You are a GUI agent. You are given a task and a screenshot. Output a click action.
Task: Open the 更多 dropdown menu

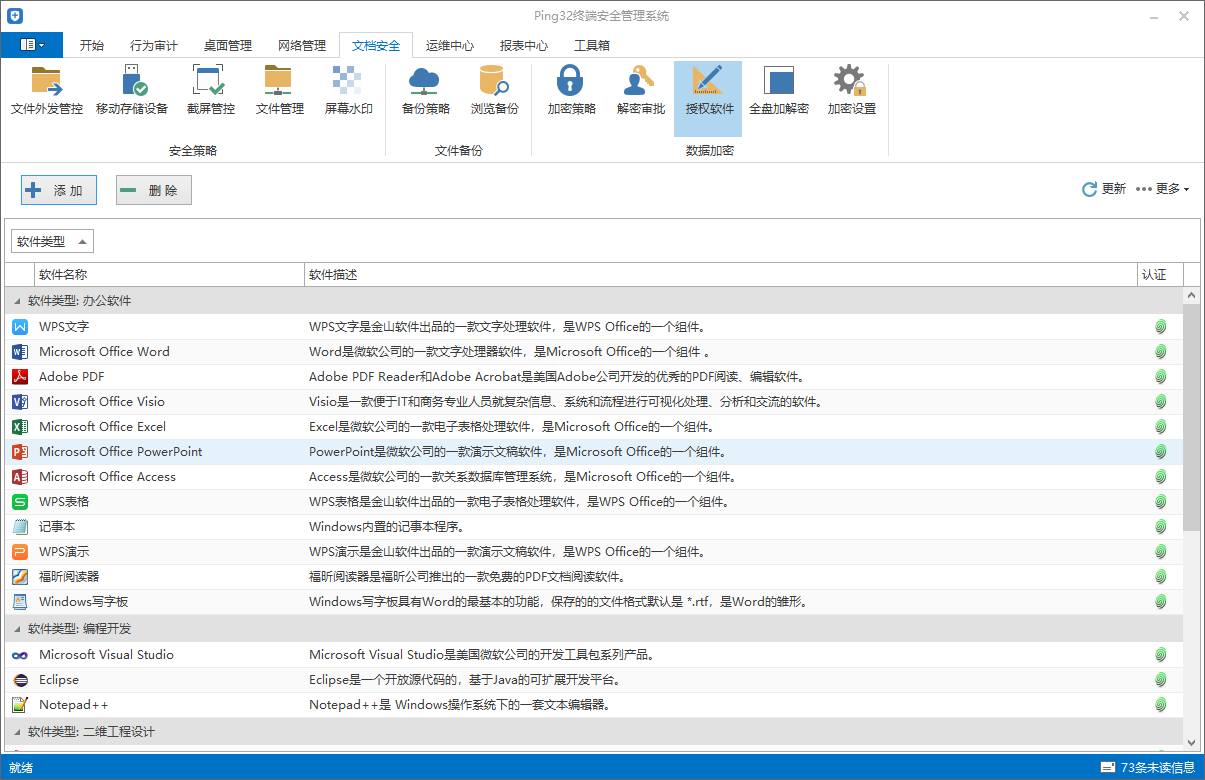click(1163, 189)
